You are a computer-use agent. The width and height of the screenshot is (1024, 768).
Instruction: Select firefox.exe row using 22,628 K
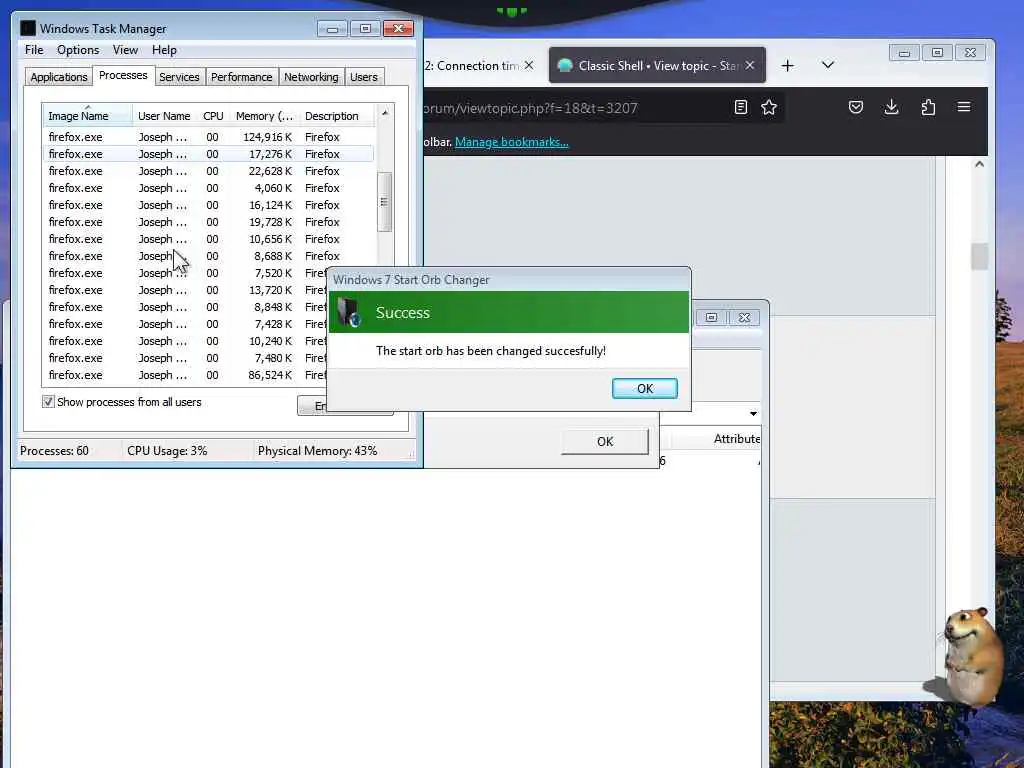pos(208,171)
